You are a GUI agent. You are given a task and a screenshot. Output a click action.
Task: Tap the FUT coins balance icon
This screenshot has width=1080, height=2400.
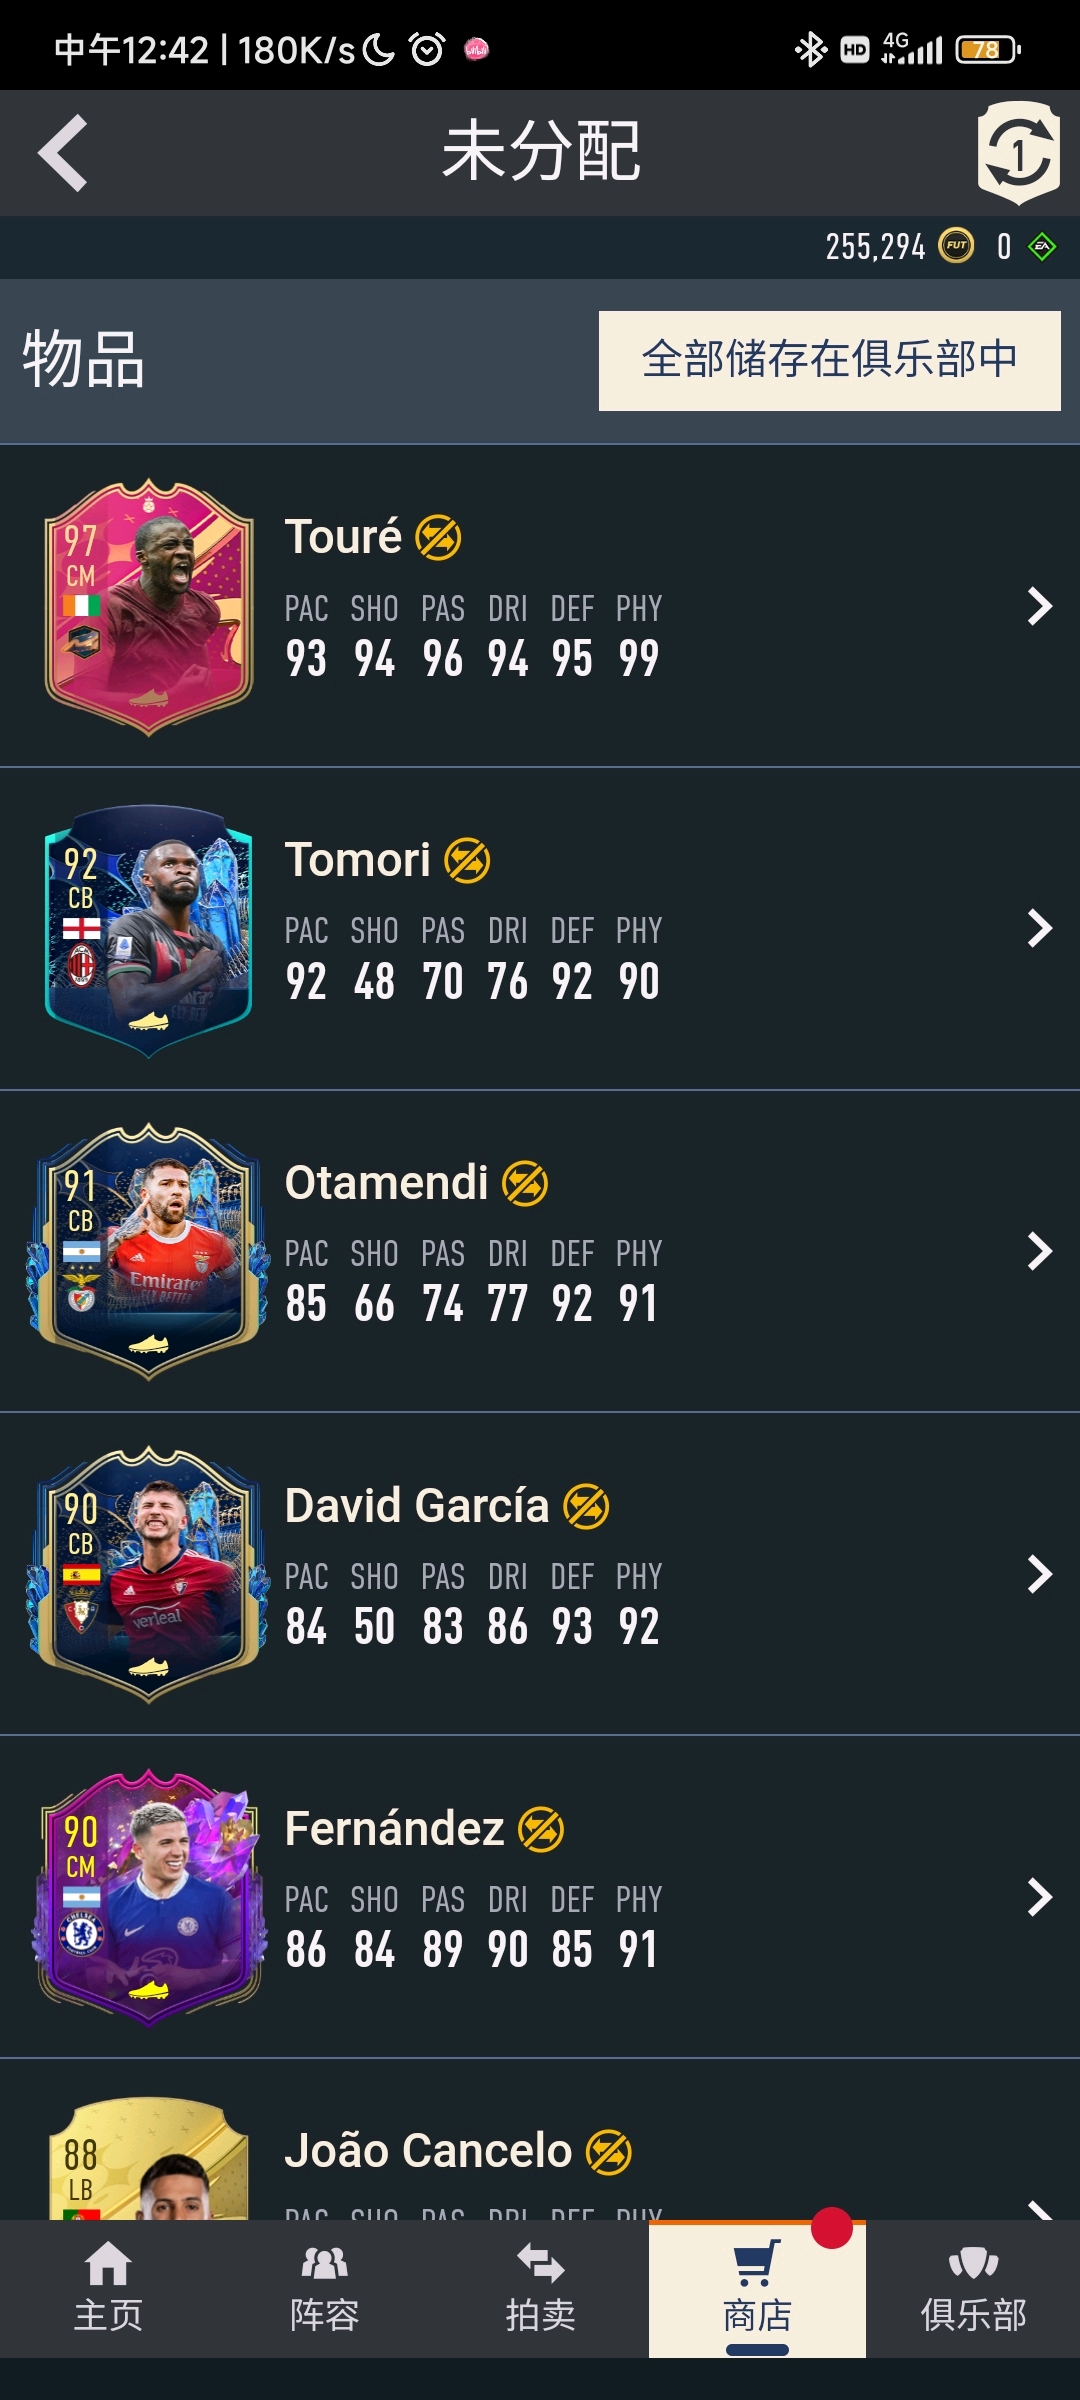point(956,246)
